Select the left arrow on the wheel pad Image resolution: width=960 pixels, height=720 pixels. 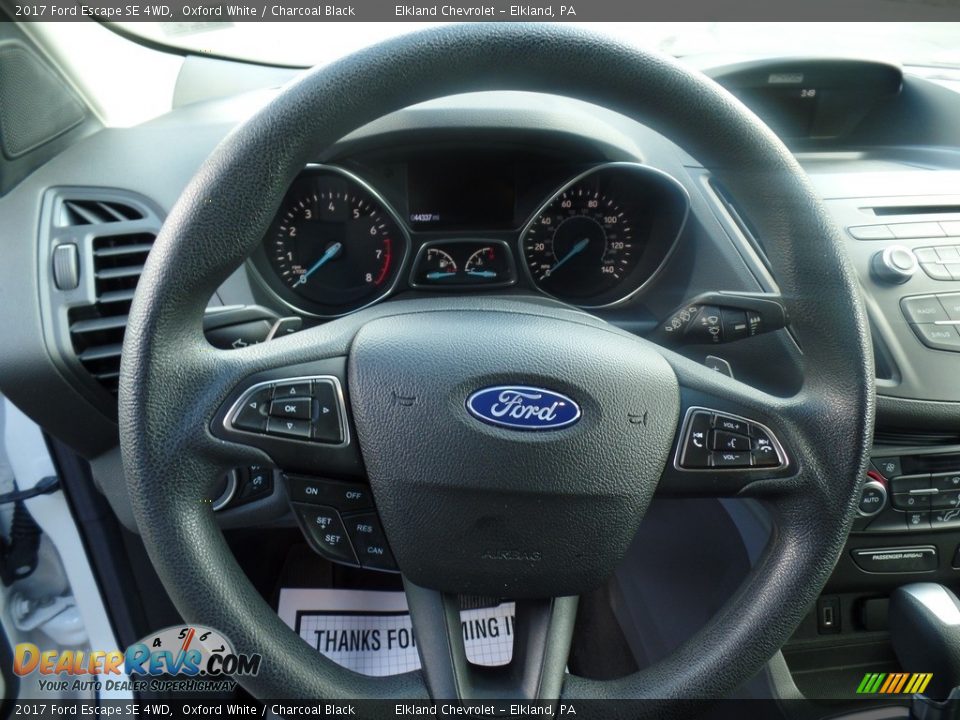pos(253,404)
